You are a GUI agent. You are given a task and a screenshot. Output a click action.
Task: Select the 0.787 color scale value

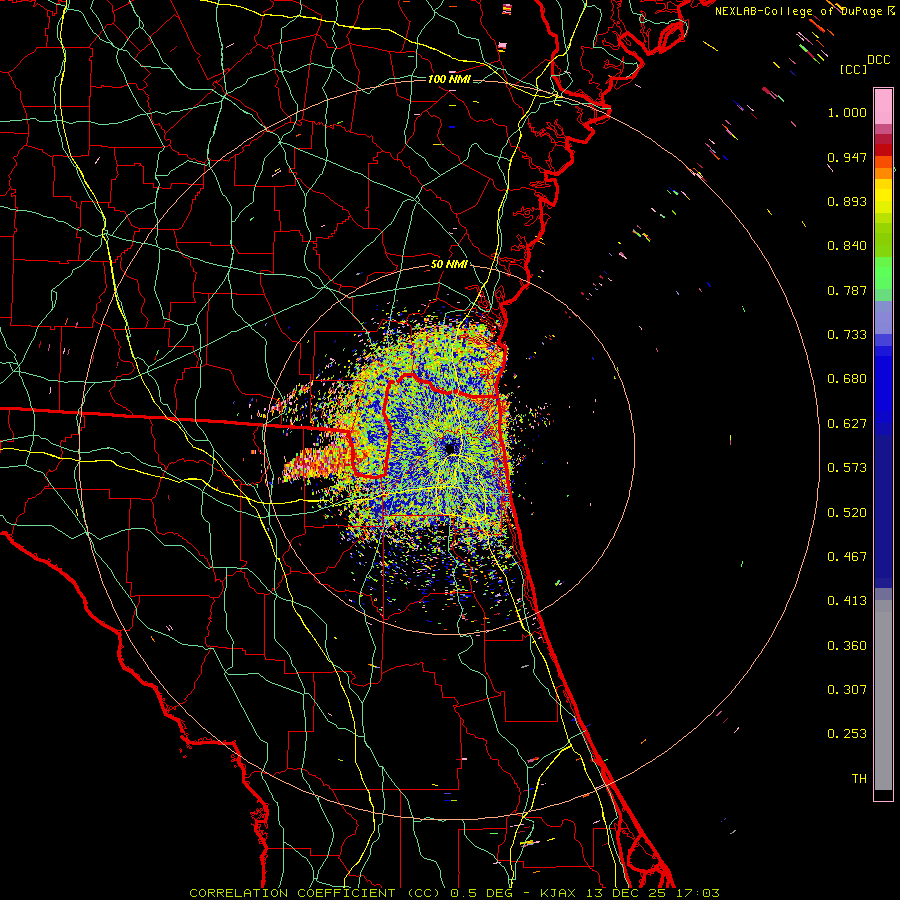[847, 290]
